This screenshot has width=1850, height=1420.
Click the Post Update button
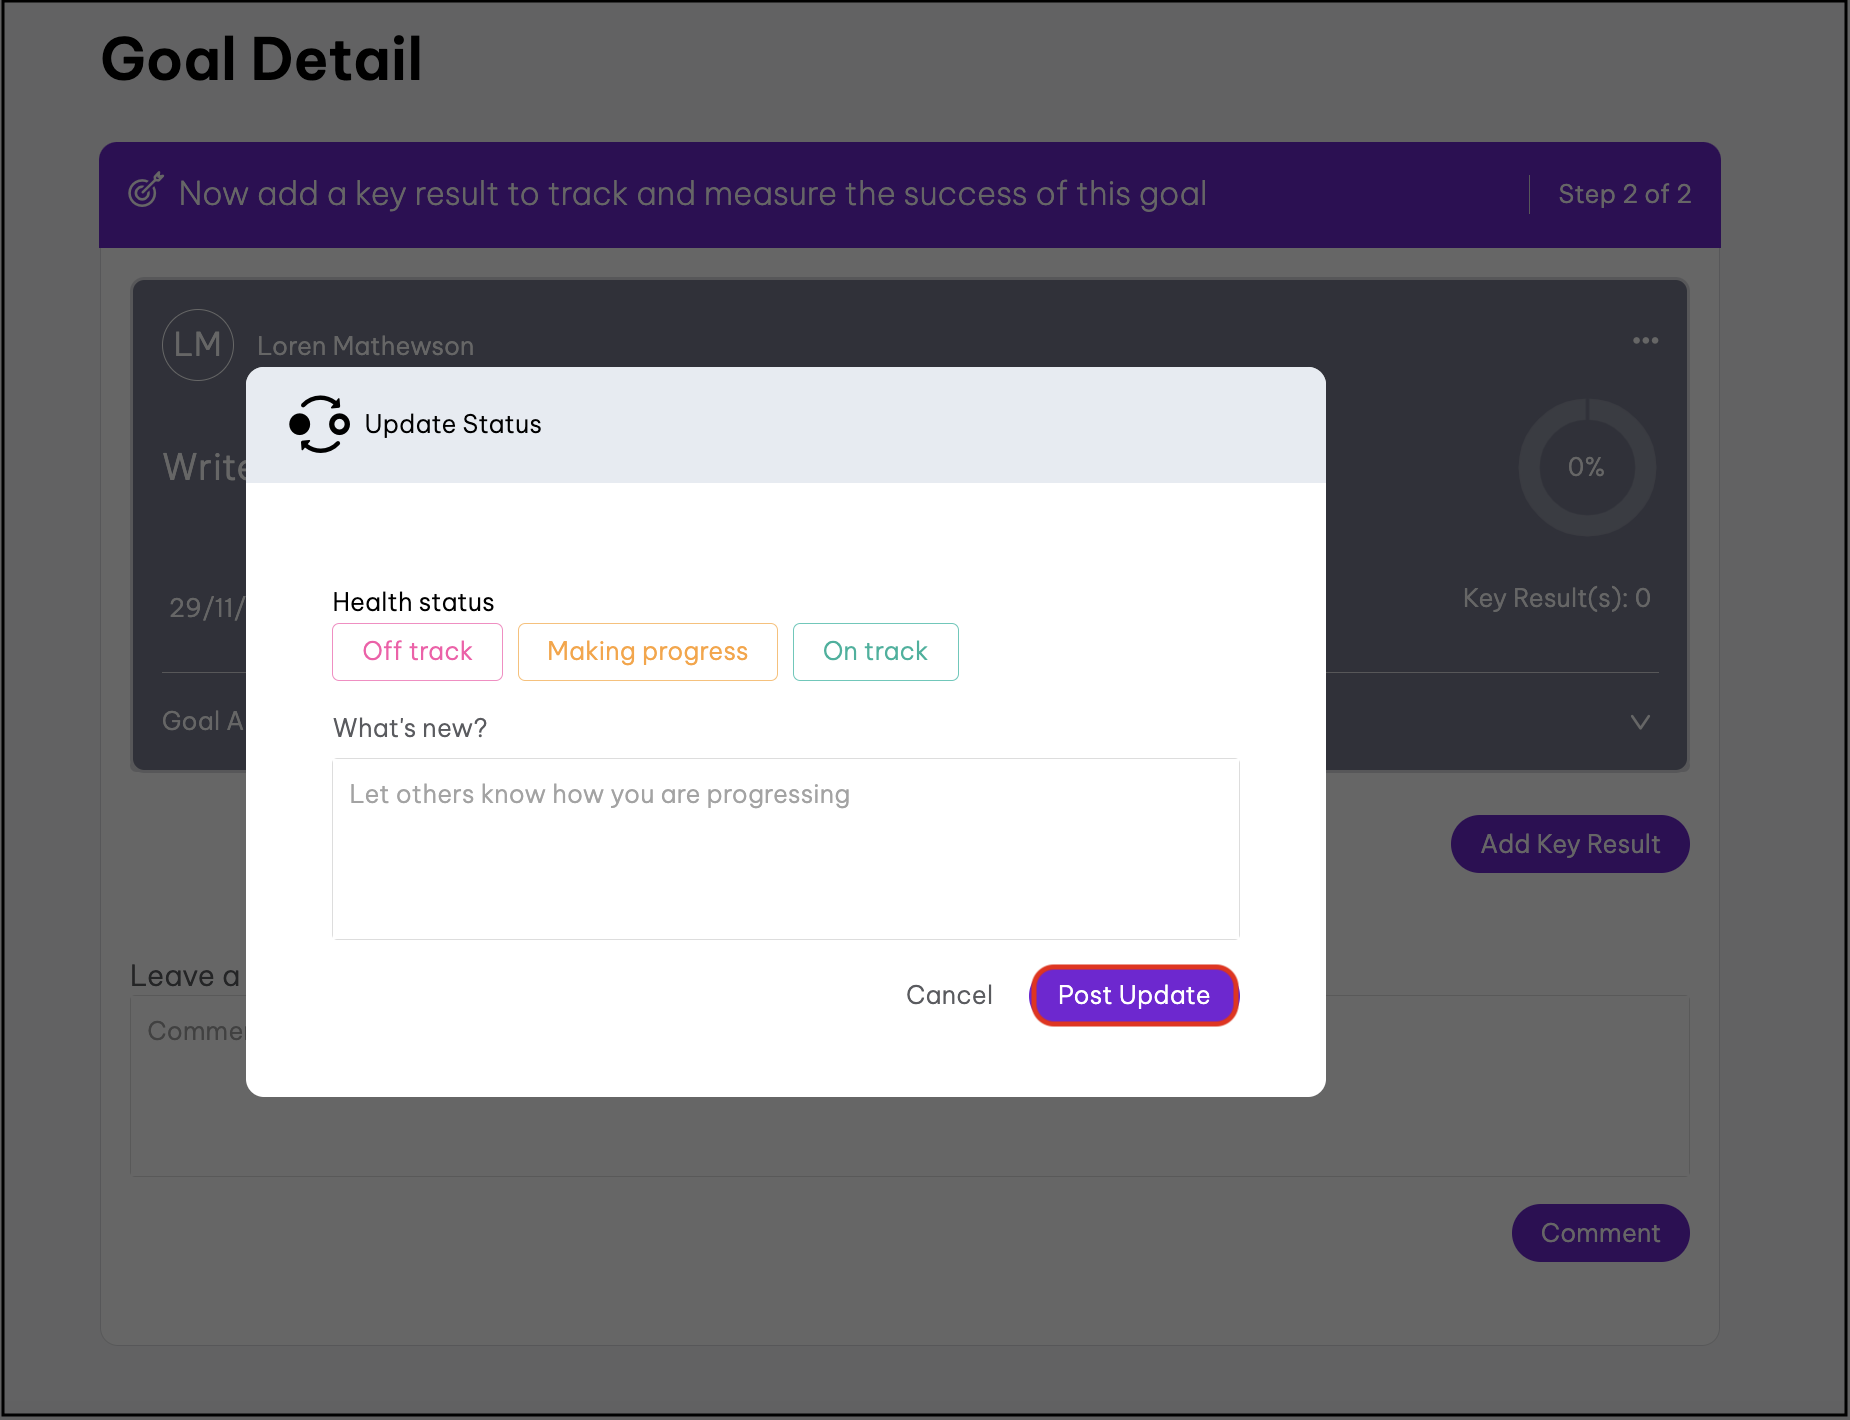coord(1133,995)
